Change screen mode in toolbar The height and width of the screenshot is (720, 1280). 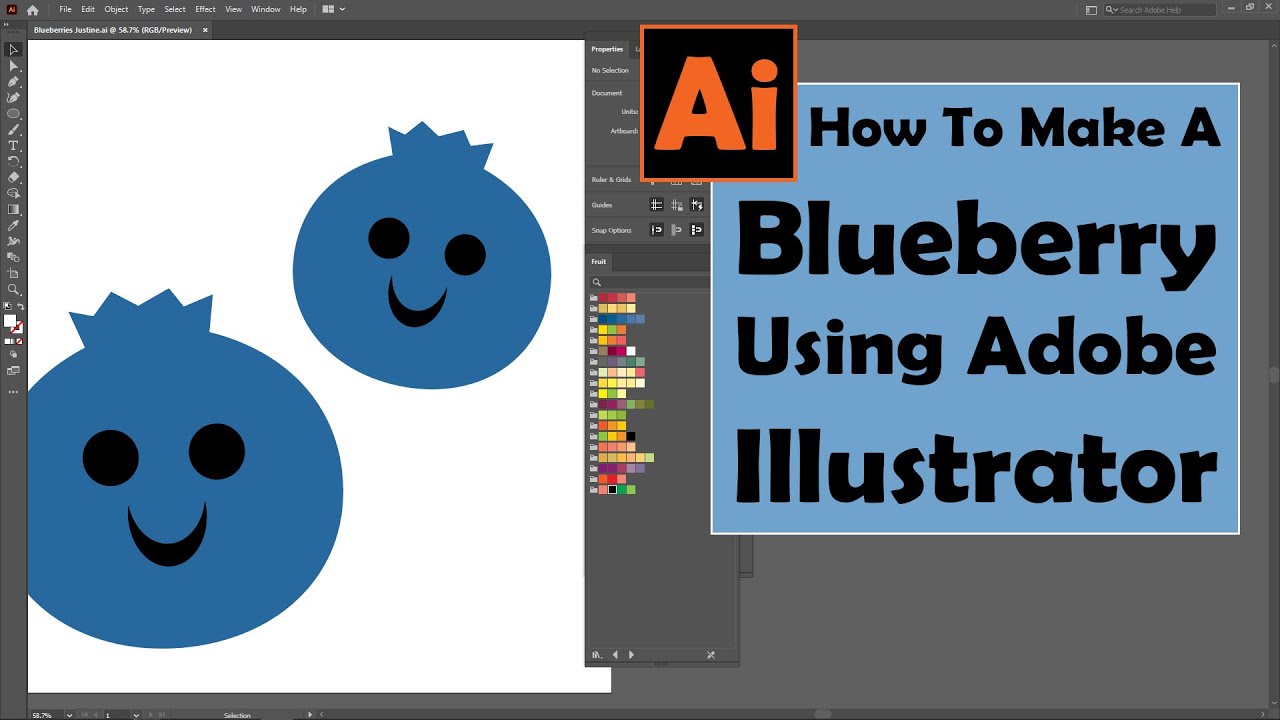pos(14,370)
